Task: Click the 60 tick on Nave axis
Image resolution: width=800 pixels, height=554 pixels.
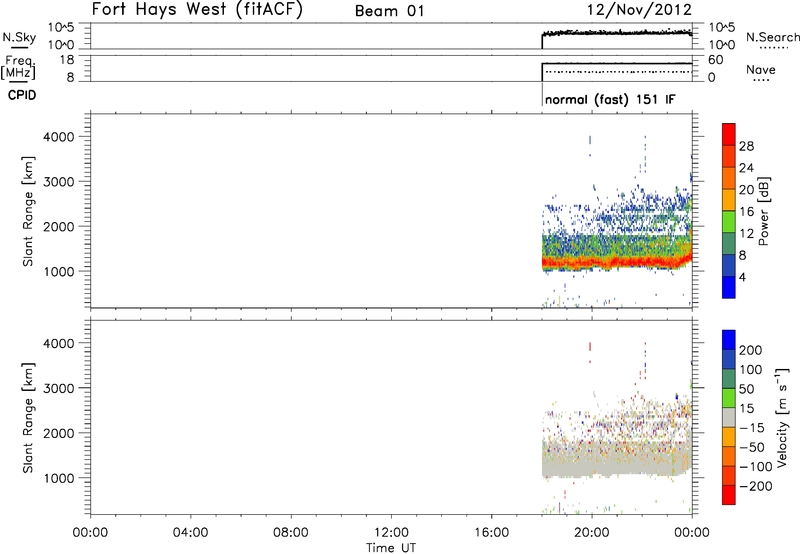Action: point(716,60)
